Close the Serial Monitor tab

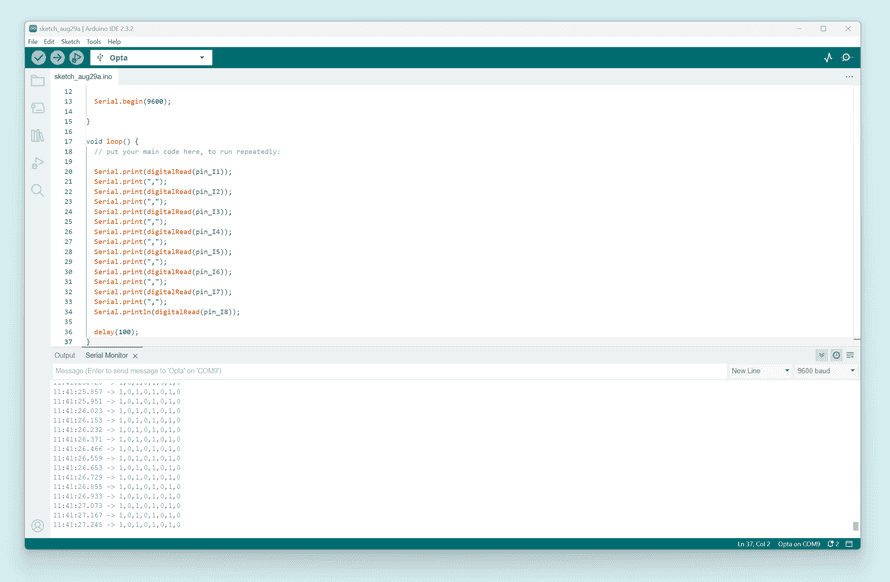coord(135,355)
